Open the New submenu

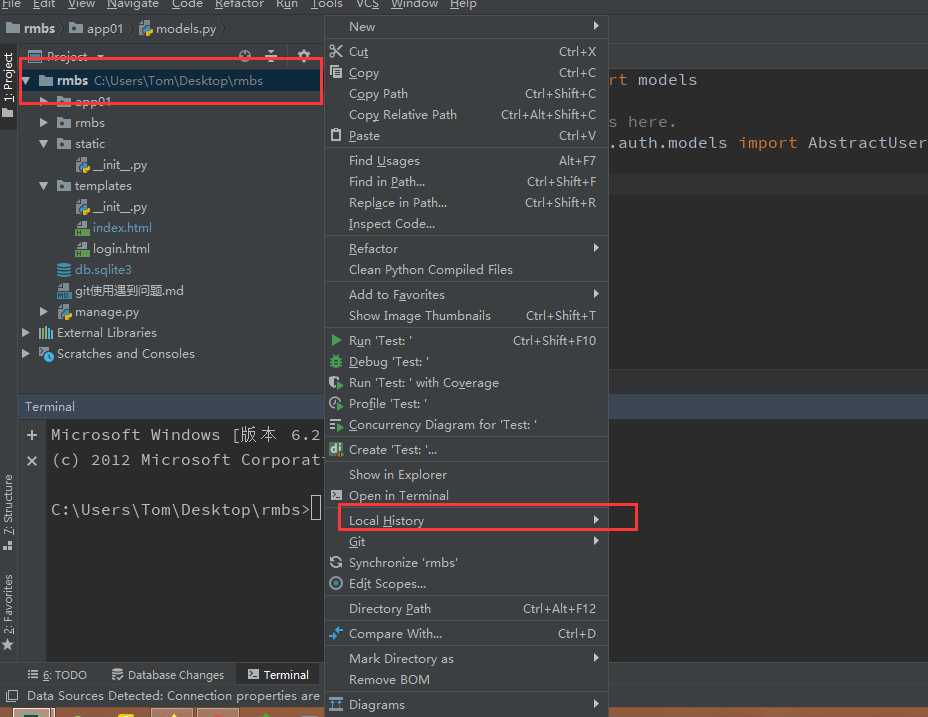point(466,26)
